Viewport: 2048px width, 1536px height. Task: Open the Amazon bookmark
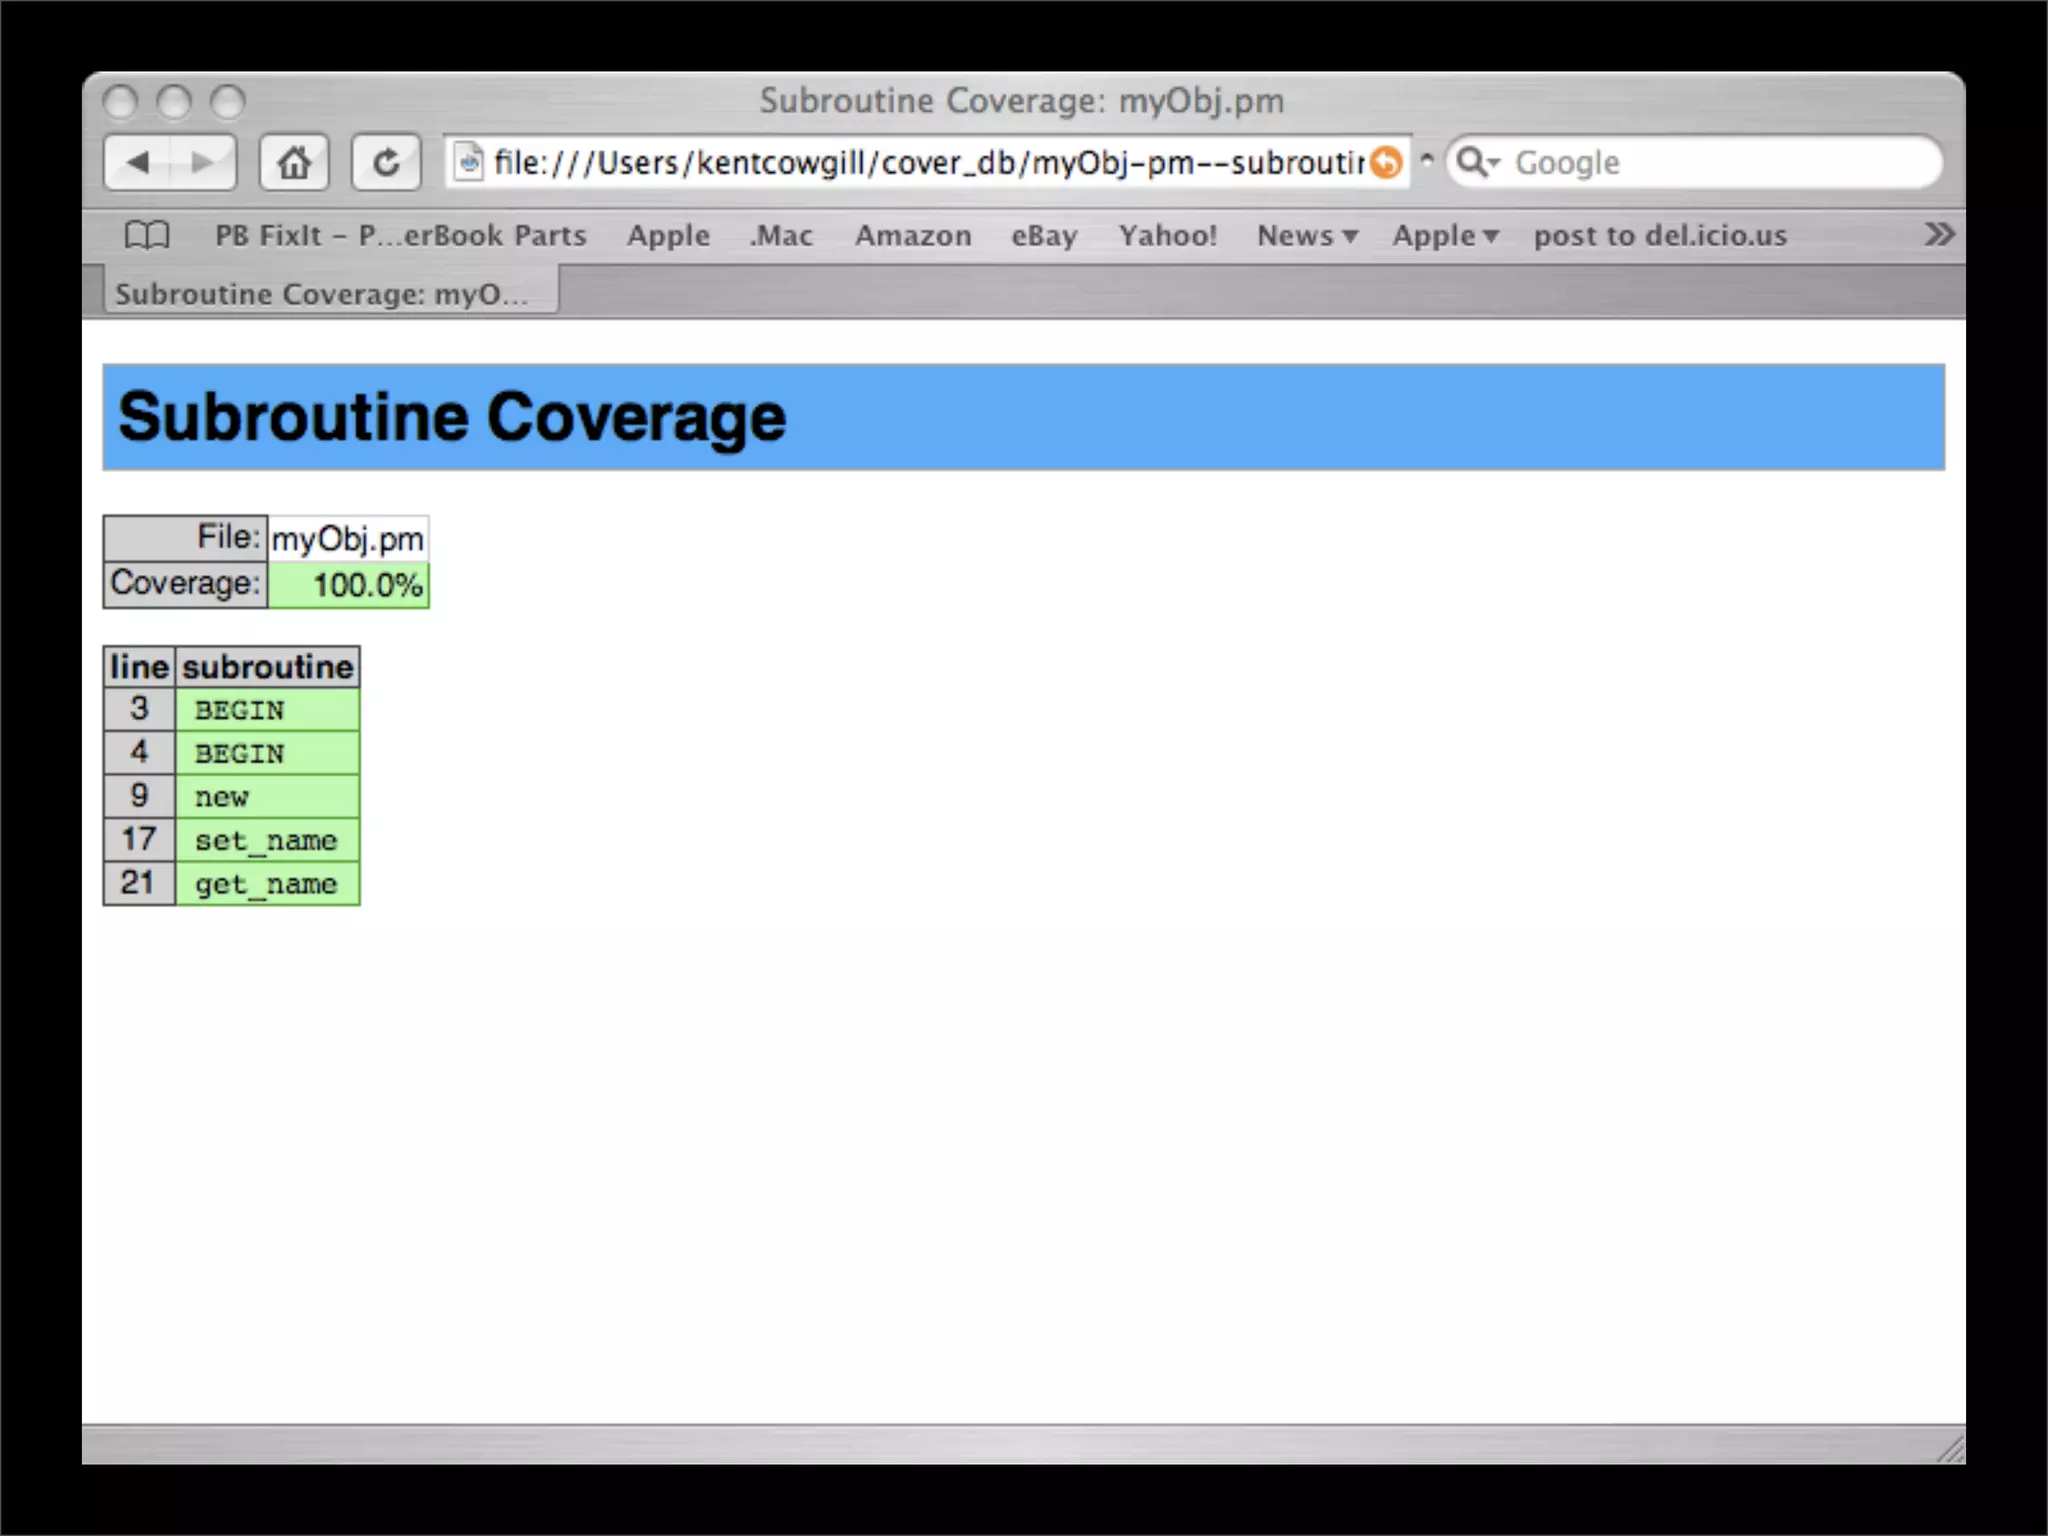coord(913,236)
